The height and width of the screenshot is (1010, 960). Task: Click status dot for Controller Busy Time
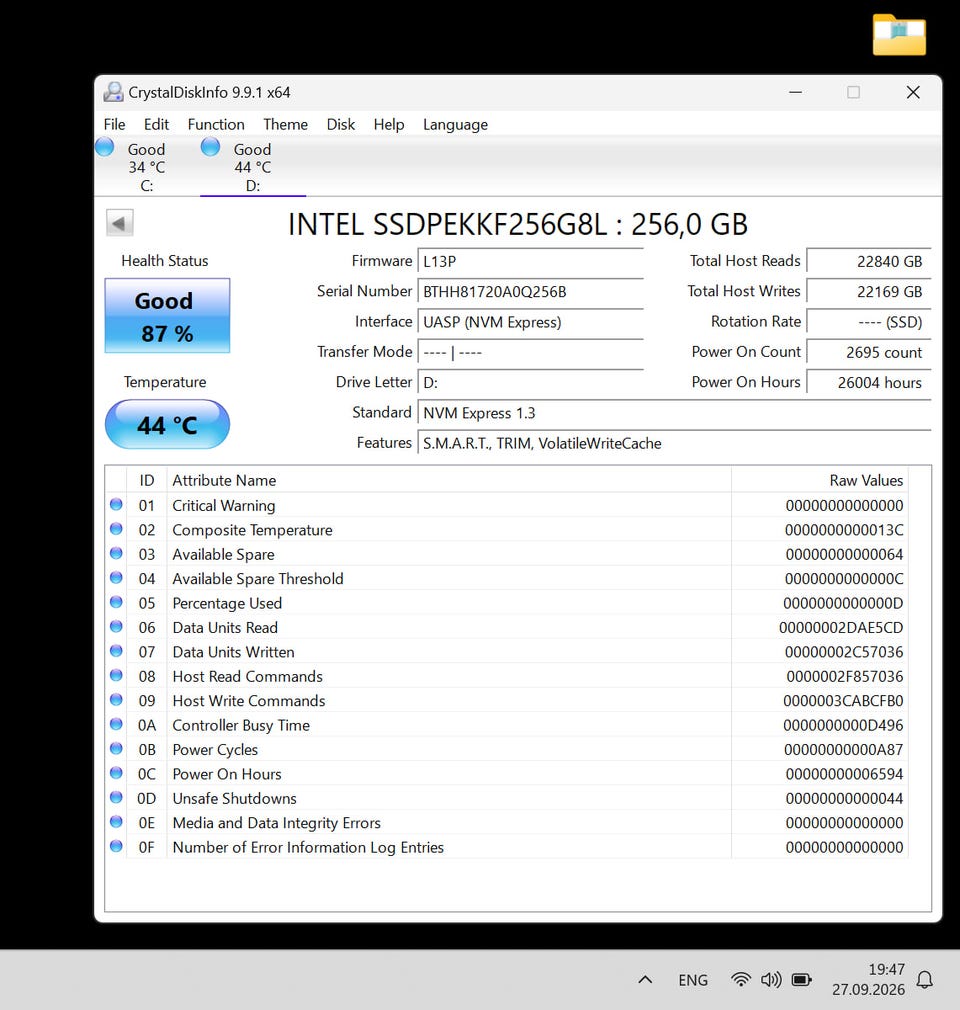[x=116, y=725]
